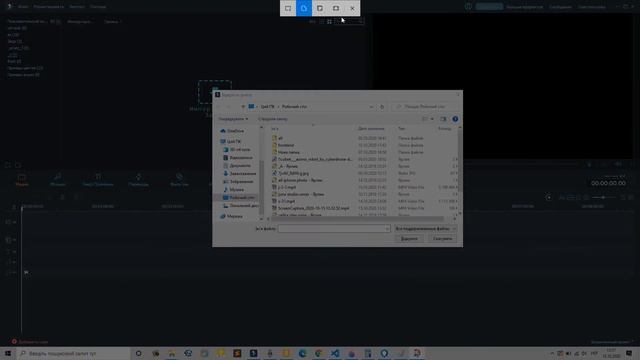Click the Створити папку button

(x=273, y=119)
